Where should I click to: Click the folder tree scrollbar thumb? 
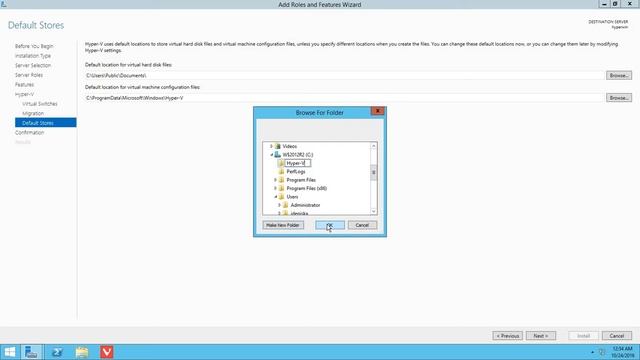[373, 173]
